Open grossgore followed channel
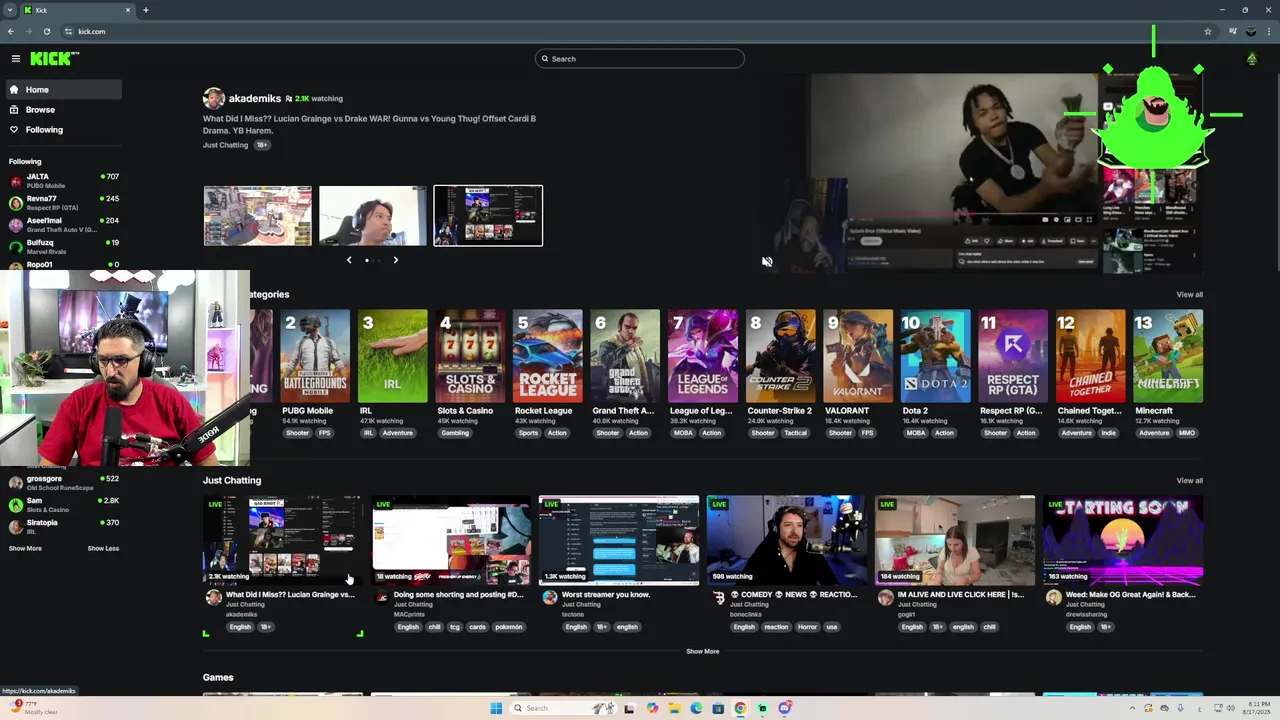The width and height of the screenshot is (1280, 720). click(64, 482)
